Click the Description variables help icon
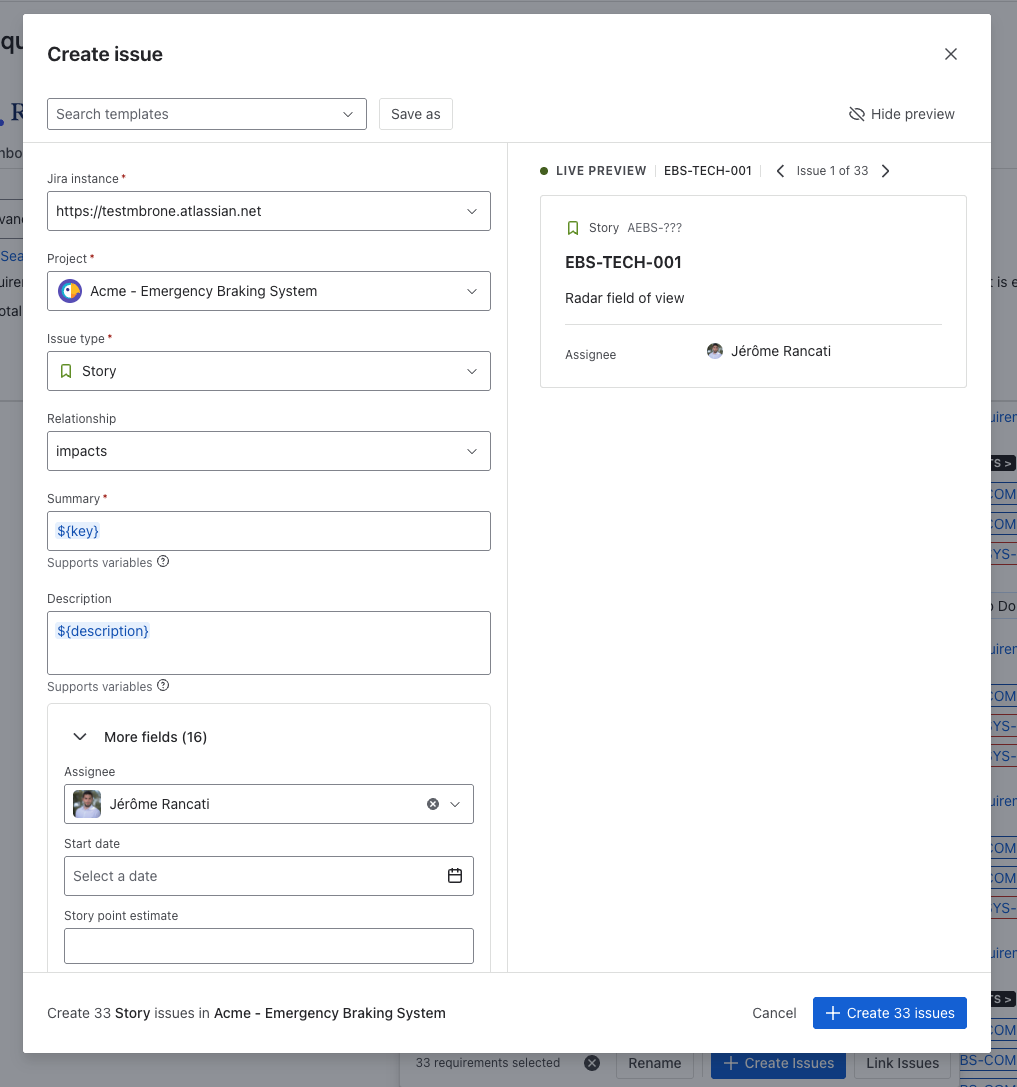Viewport: 1017px width, 1087px height. pos(163,686)
